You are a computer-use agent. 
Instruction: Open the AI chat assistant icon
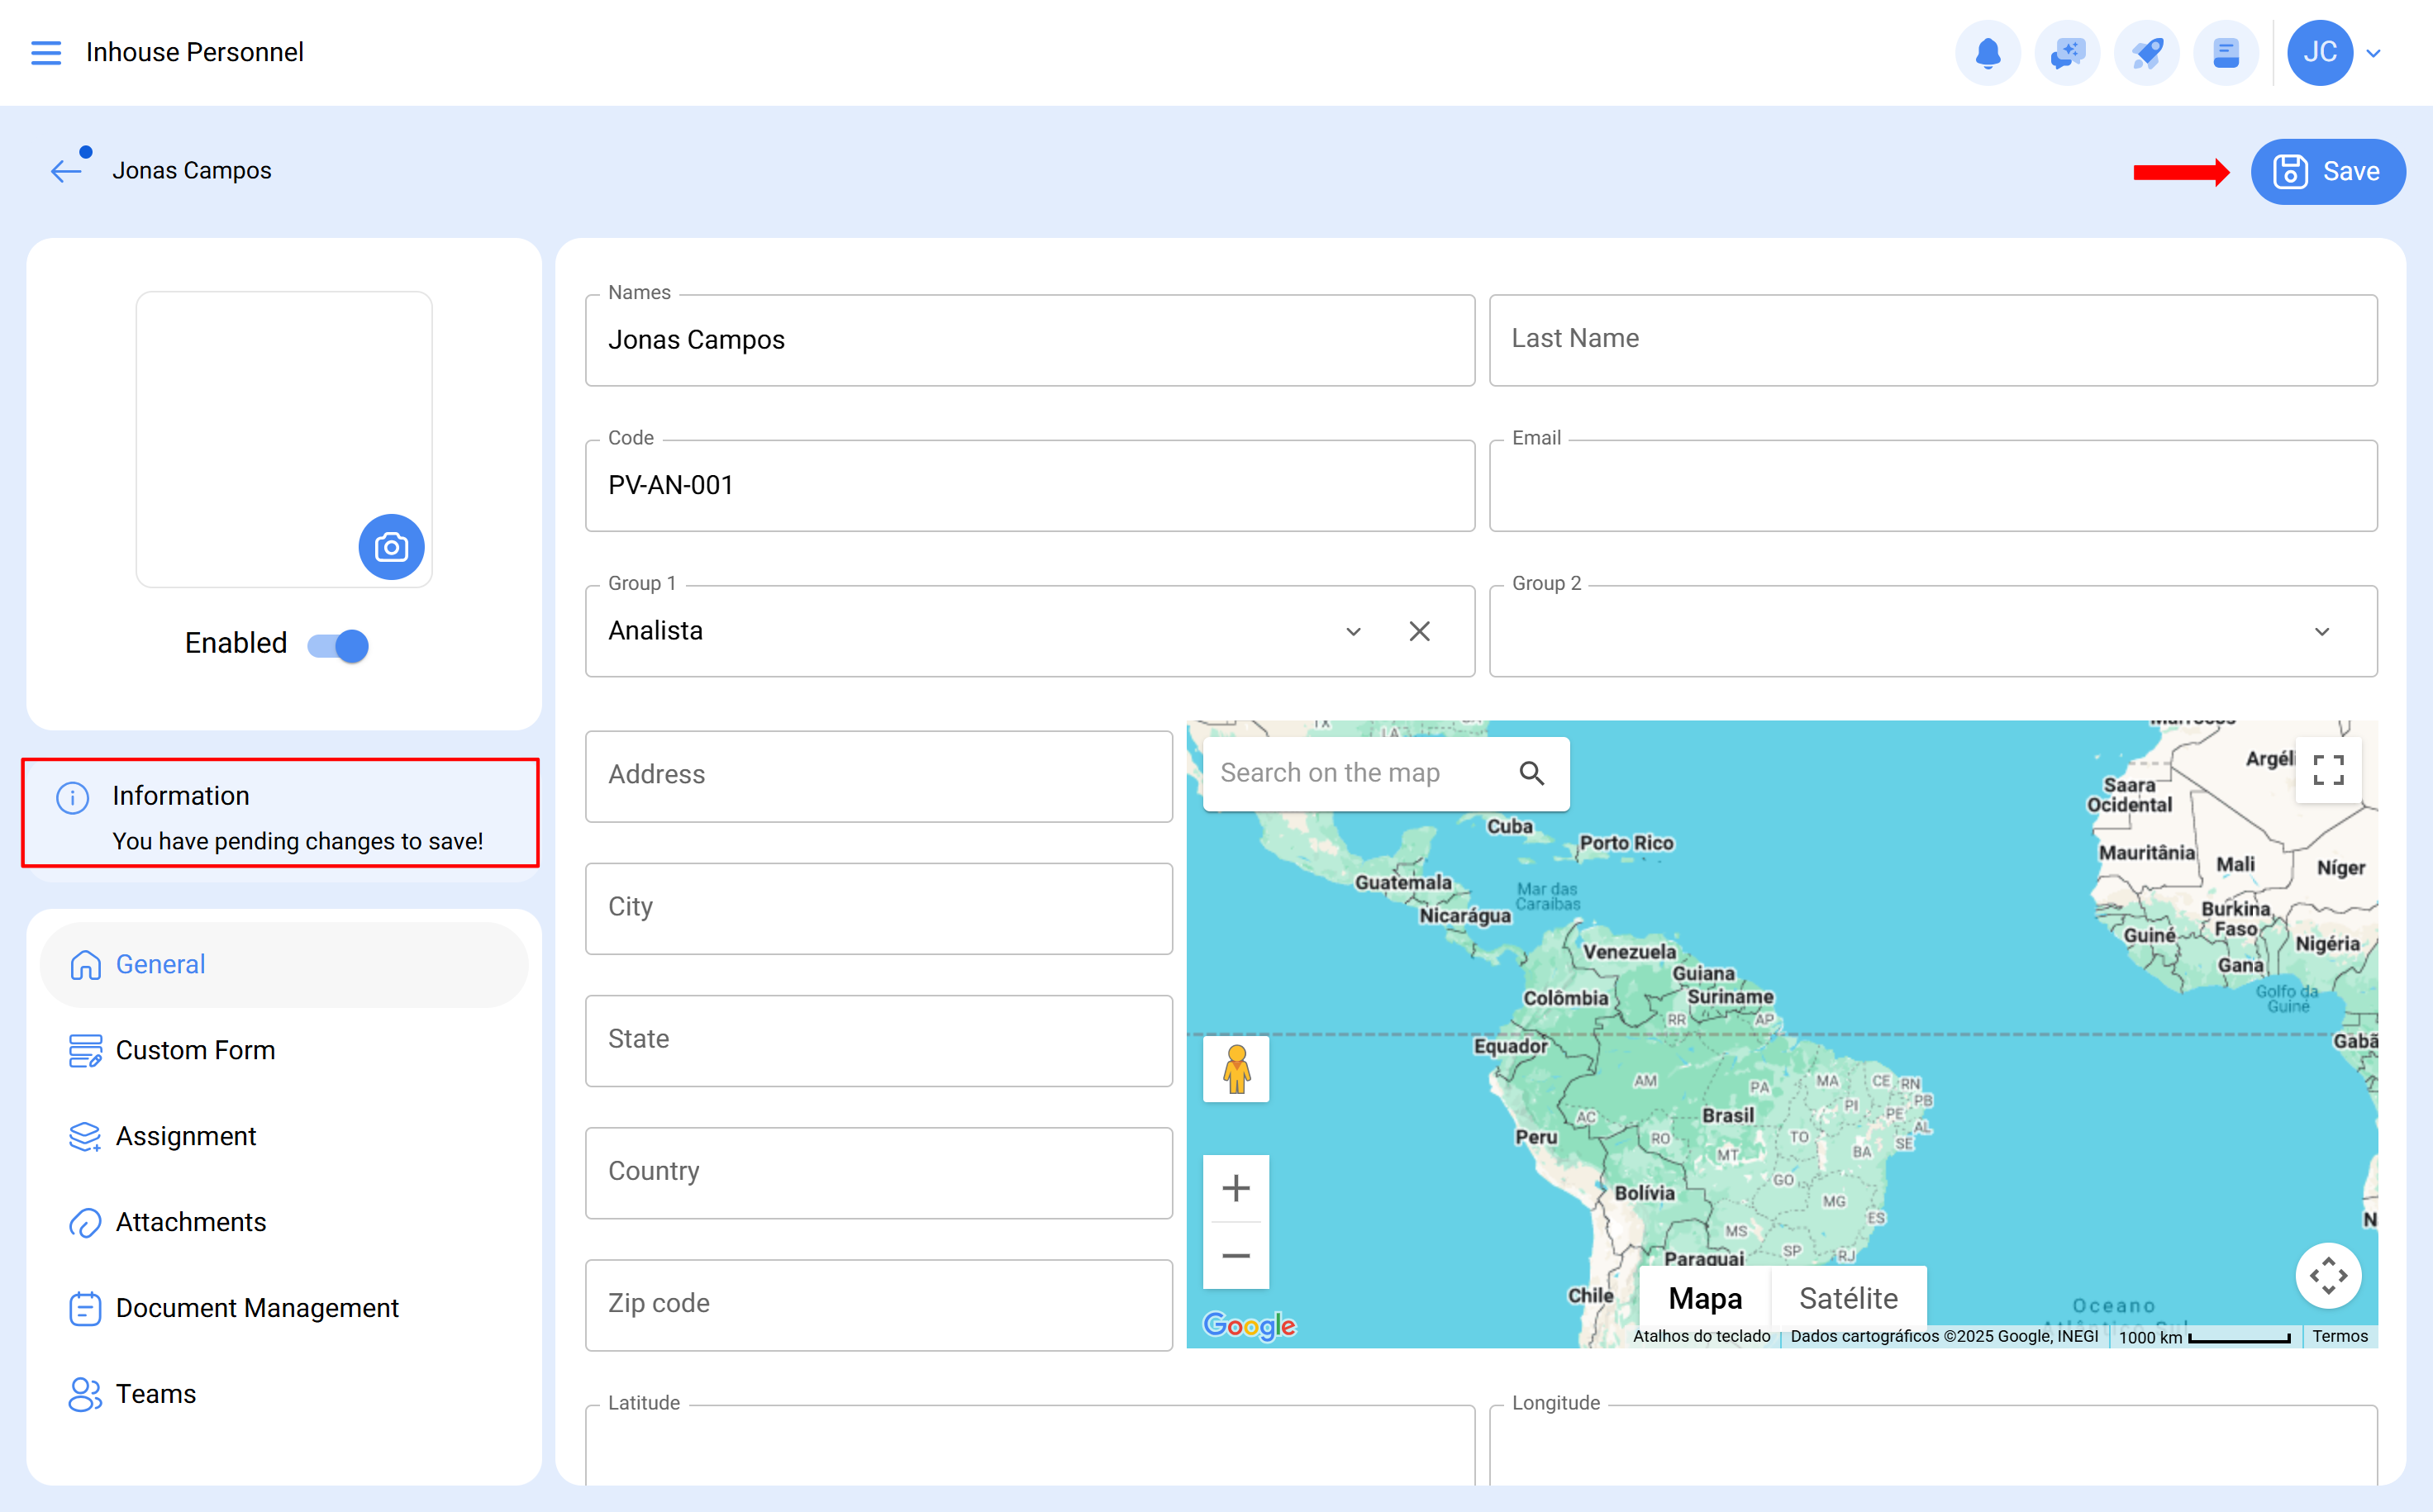pyautogui.click(x=2067, y=53)
